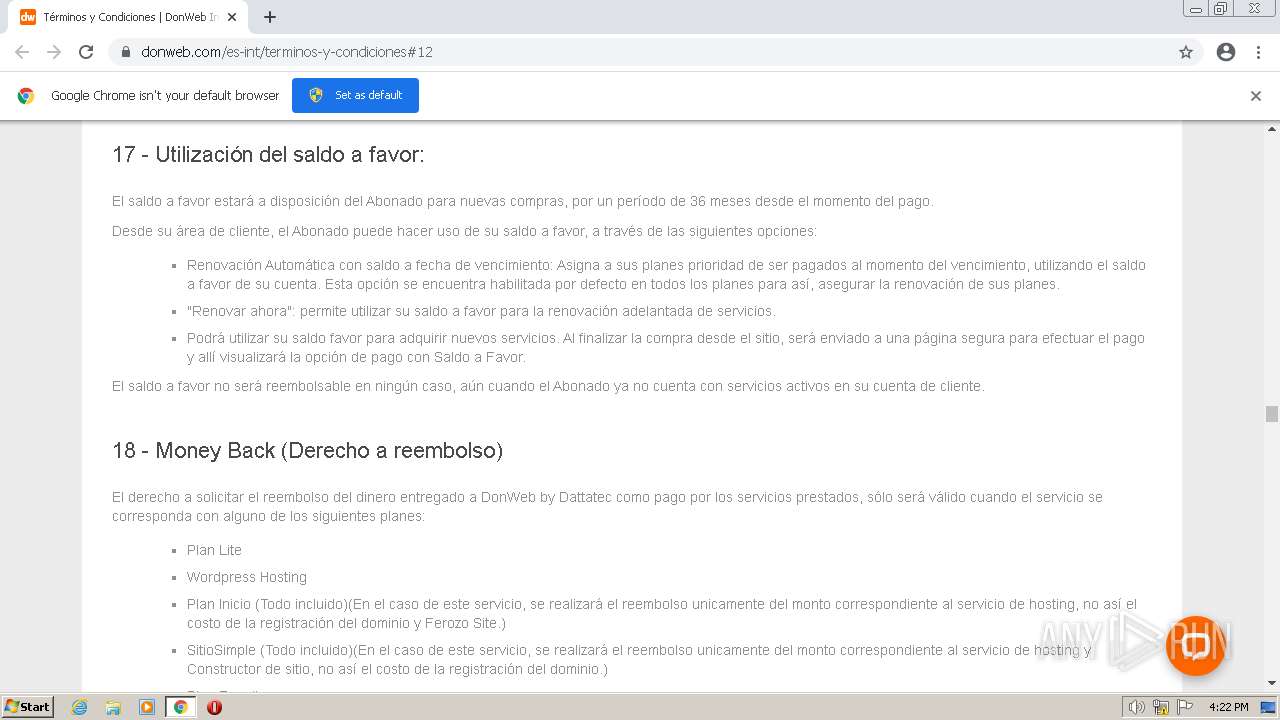
Task: Click the heading '18 - Money Back (Derecho a reembolso)'
Action: coord(307,451)
